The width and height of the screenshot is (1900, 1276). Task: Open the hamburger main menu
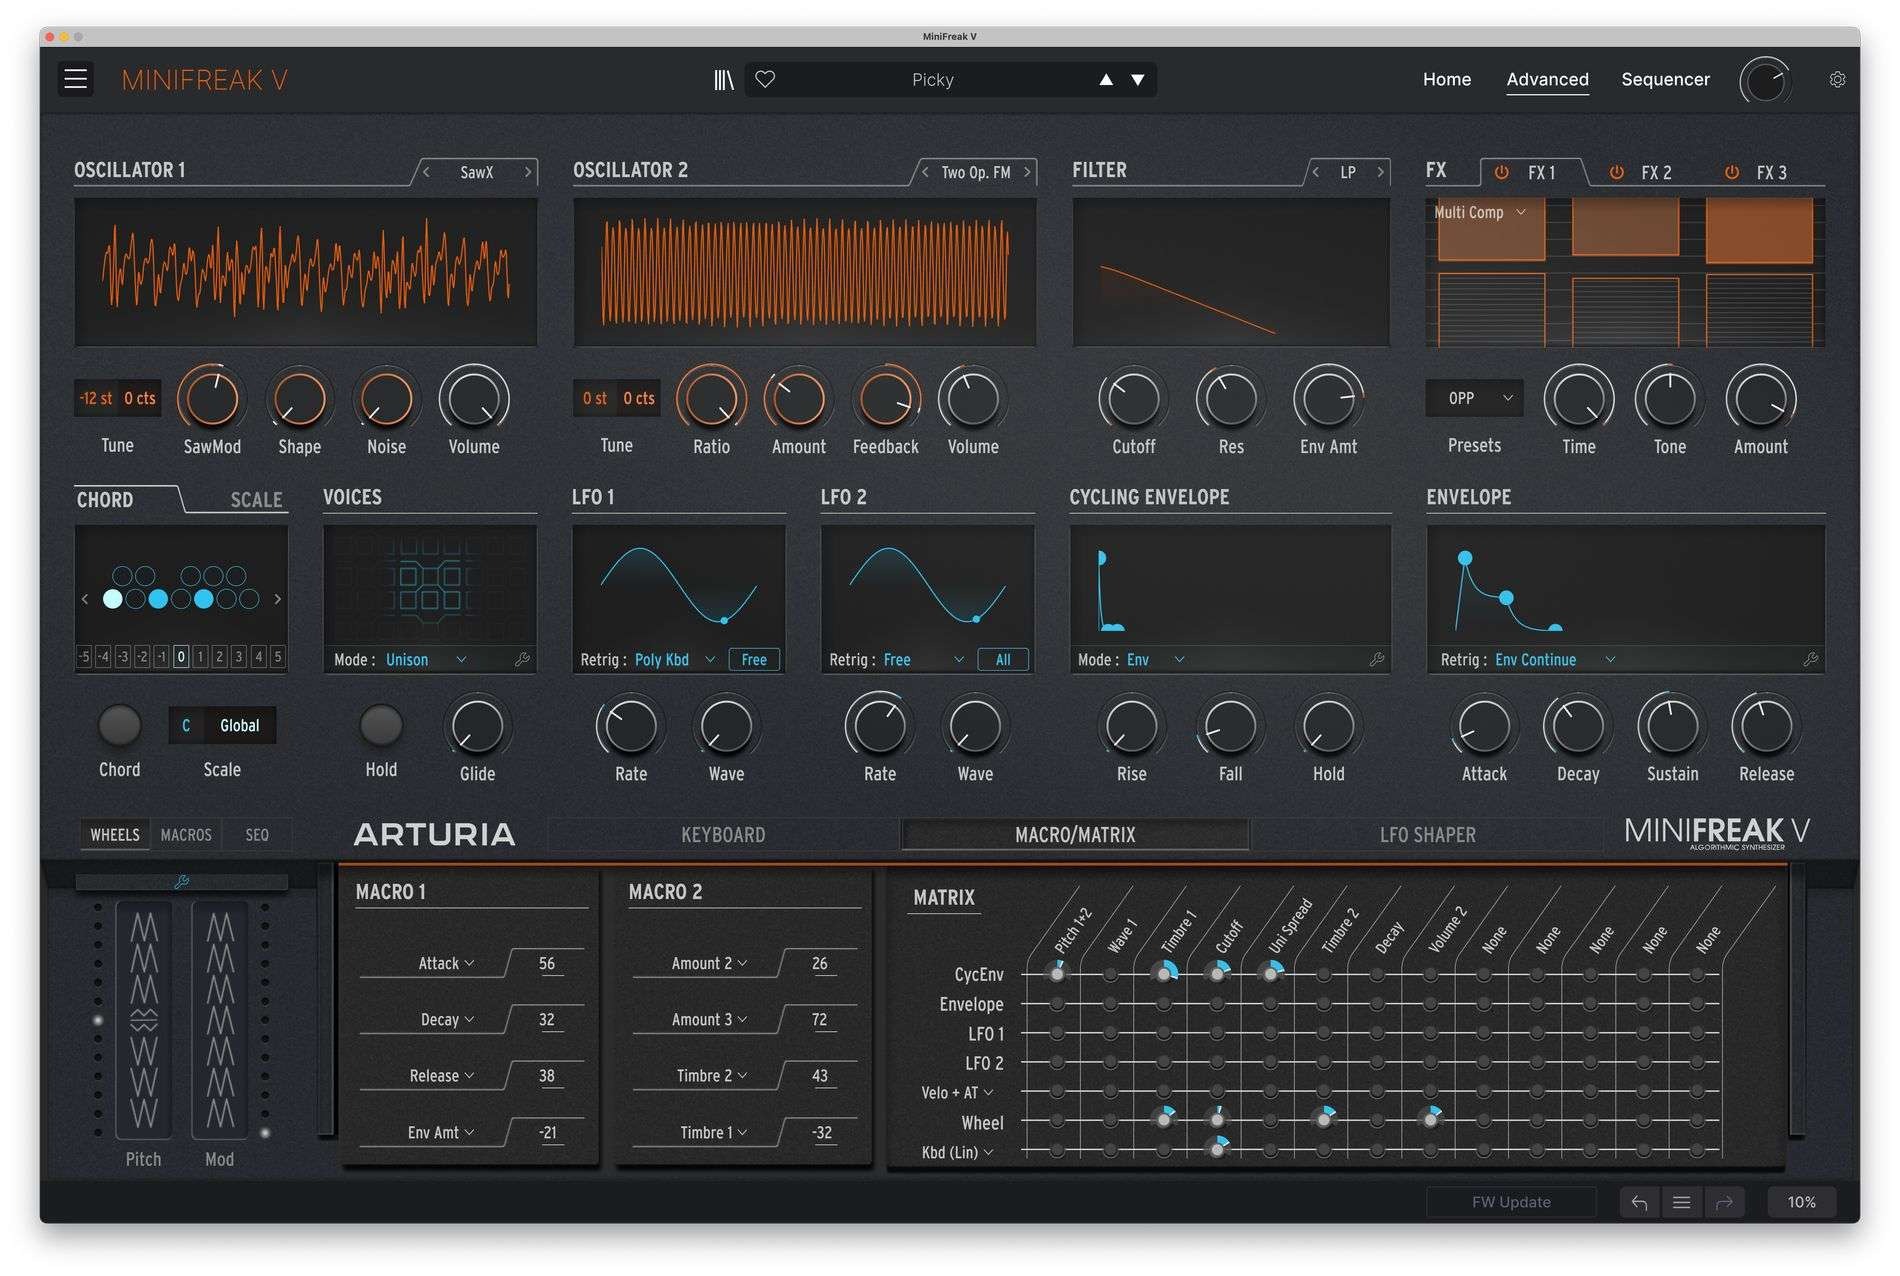(x=76, y=79)
